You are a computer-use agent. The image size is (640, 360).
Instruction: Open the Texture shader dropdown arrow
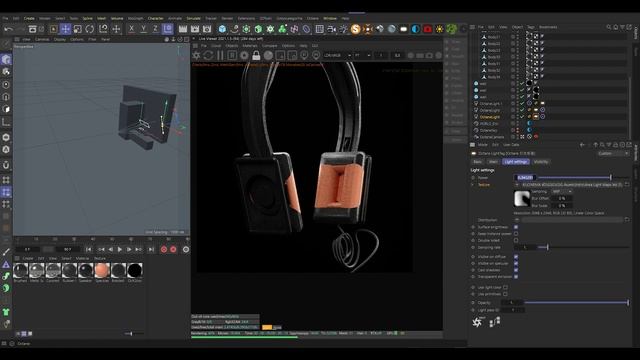[x=517, y=185]
